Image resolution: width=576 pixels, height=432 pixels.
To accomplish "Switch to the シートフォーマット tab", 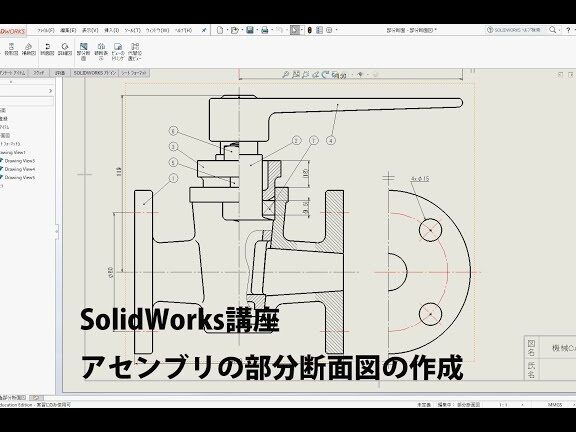I will 134,73.
